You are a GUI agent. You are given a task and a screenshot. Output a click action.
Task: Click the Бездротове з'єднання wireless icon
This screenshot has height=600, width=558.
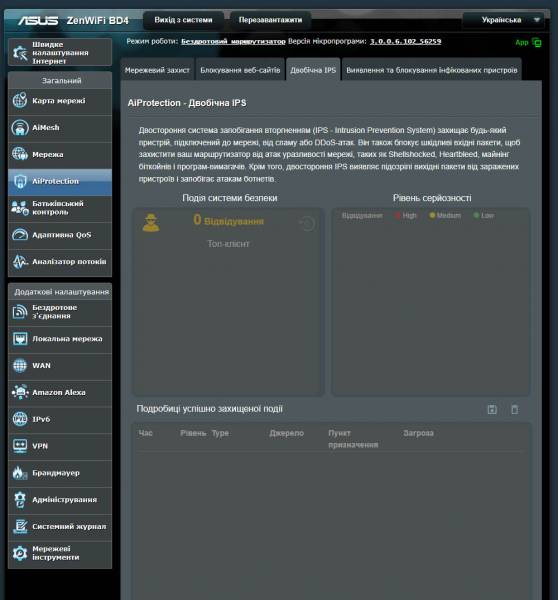[x=20, y=312]
